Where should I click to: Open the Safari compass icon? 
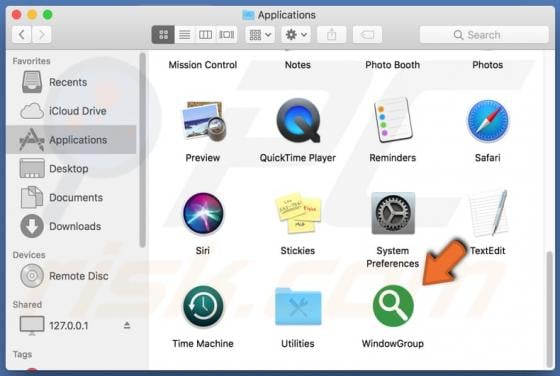pos(488,121)
